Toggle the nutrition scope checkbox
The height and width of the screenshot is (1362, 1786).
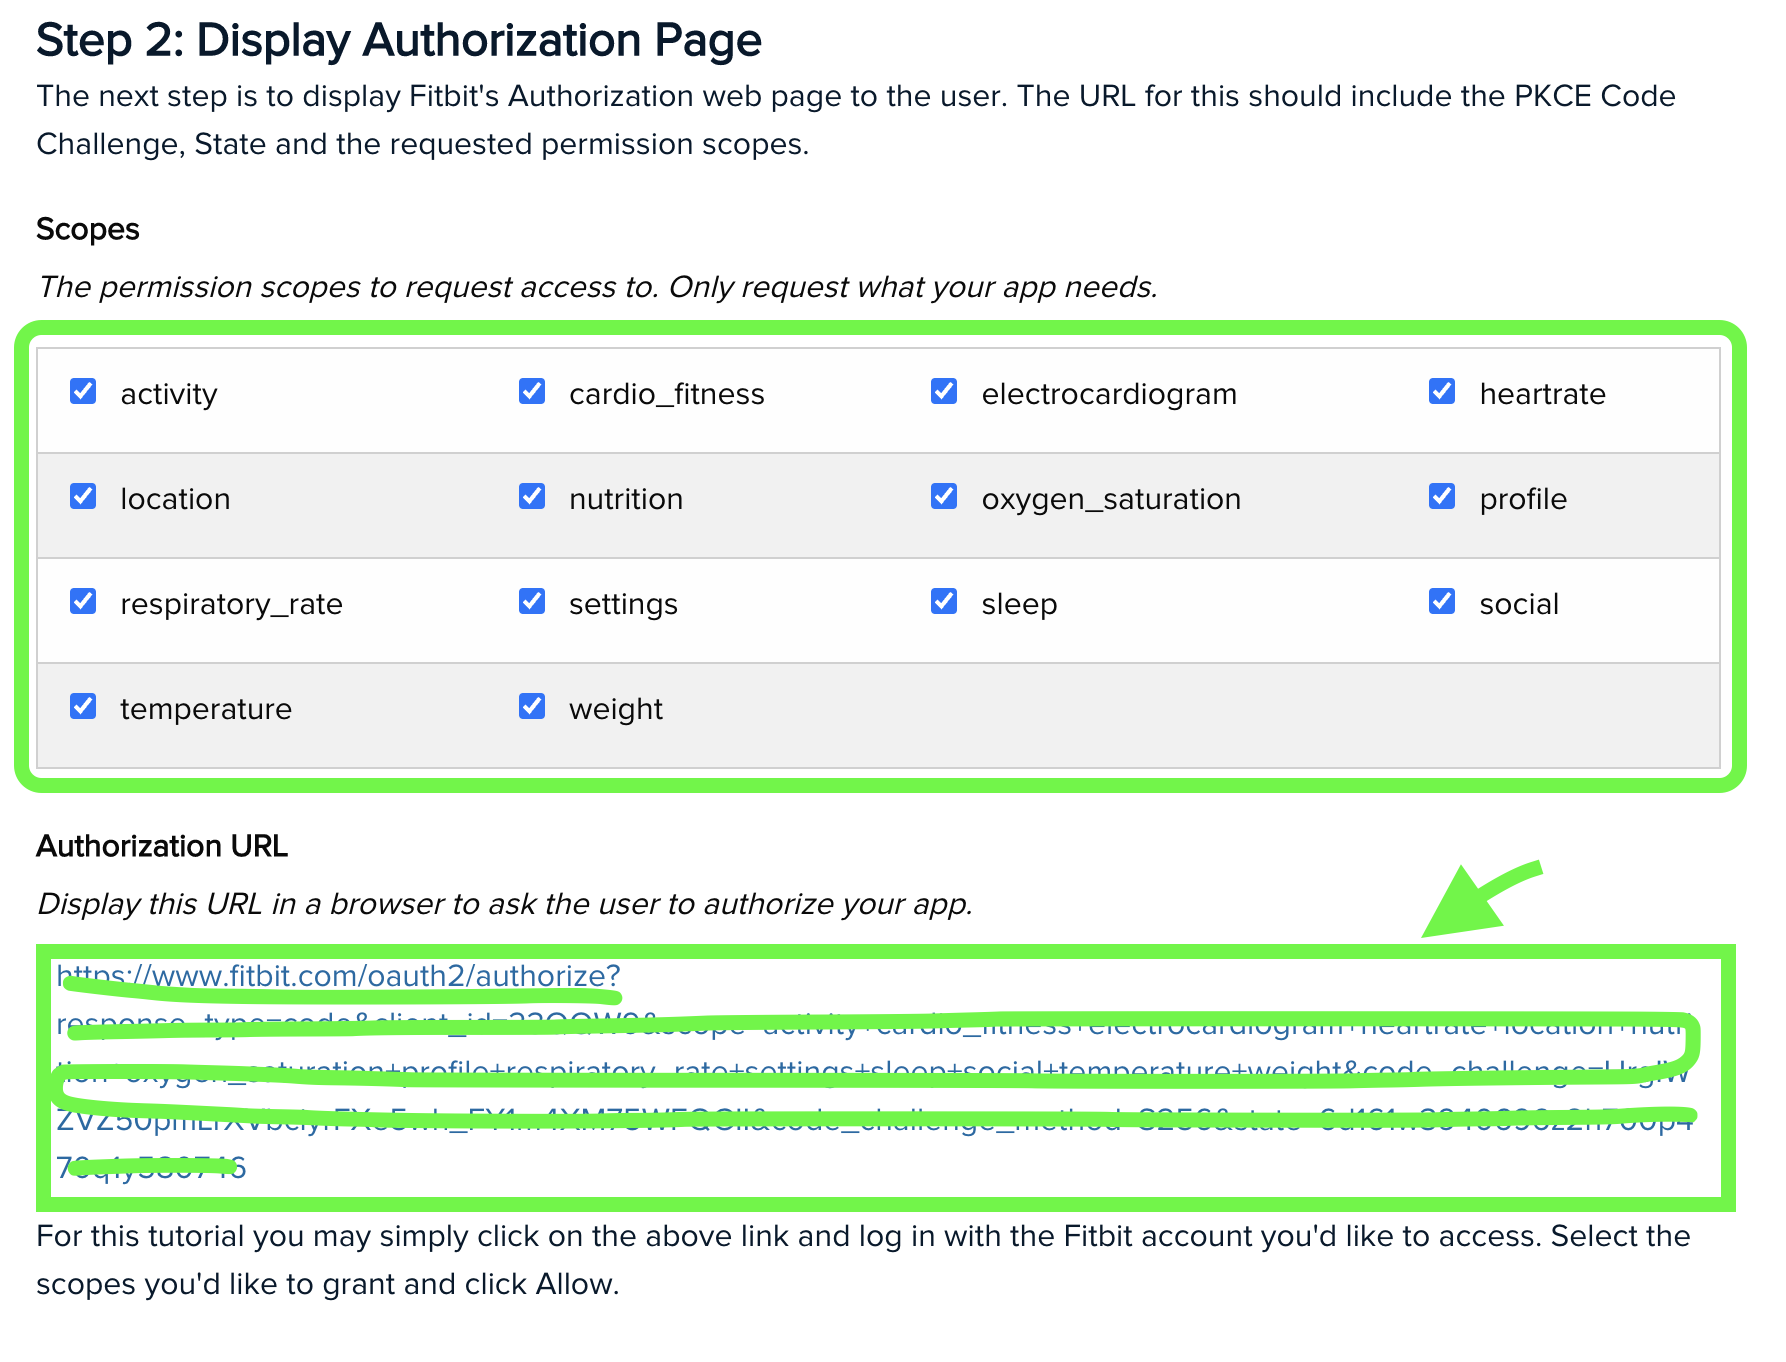coord(532,496)
